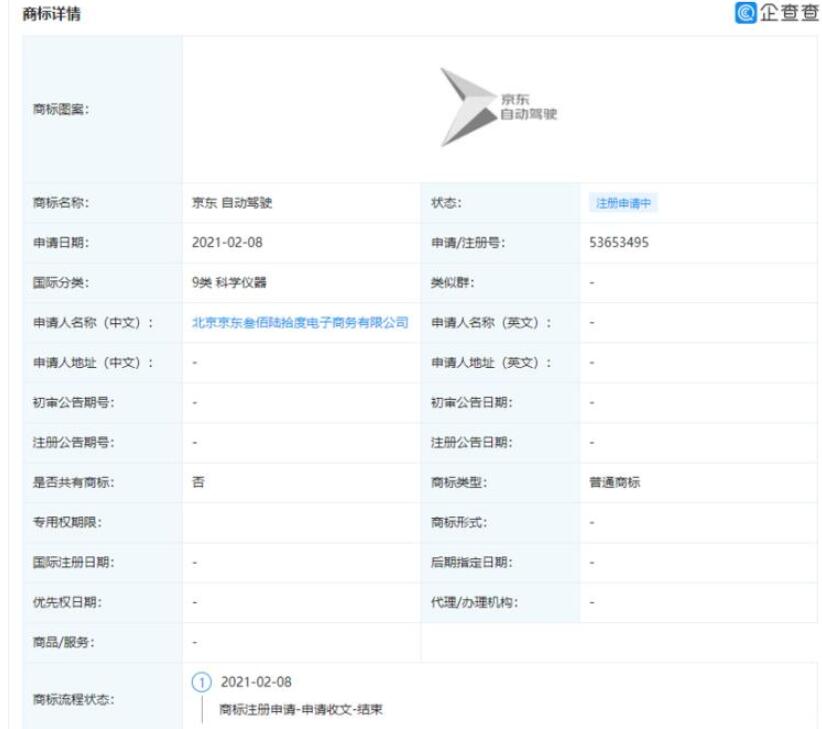The height and width of the screenshot is (729, 822).
Task: Click the 是否共有商标 value 否
Action: 198,482
